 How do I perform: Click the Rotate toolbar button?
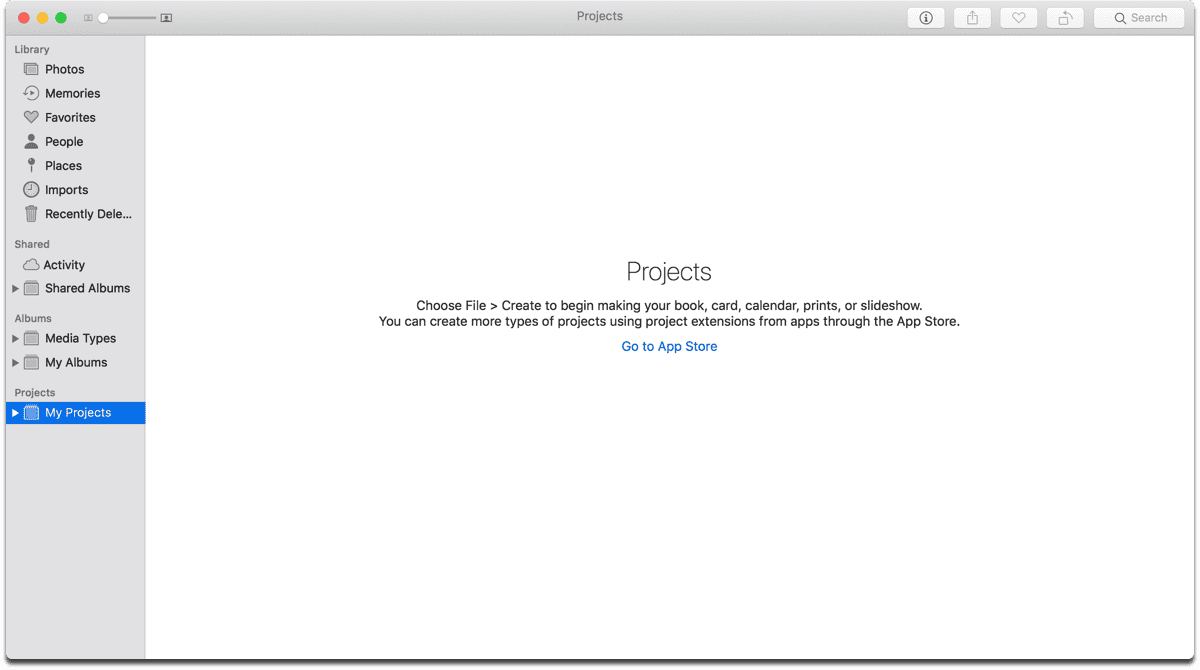(1065, 18)
